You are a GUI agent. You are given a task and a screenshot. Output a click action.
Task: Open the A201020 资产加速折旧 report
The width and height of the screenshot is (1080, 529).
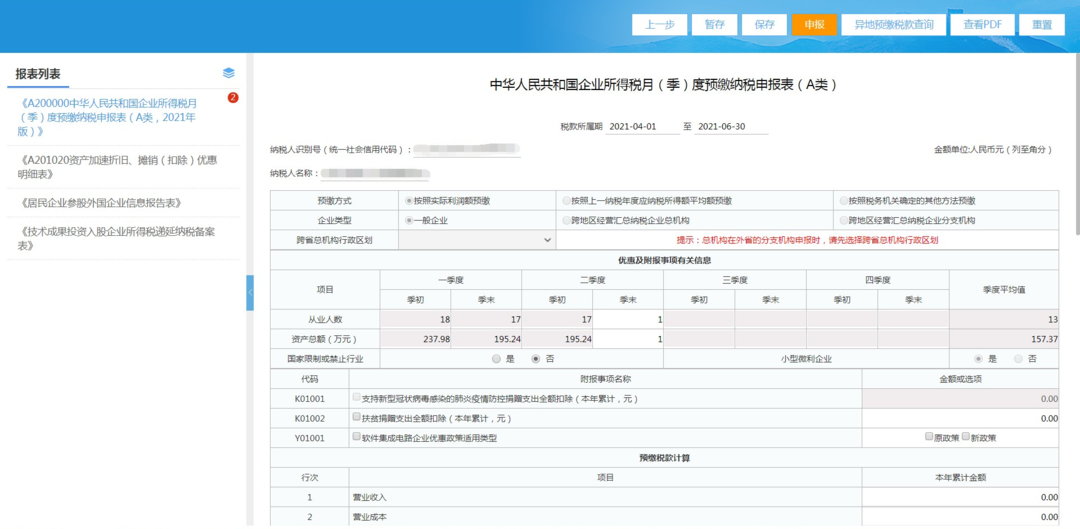(x=117, y=167)
